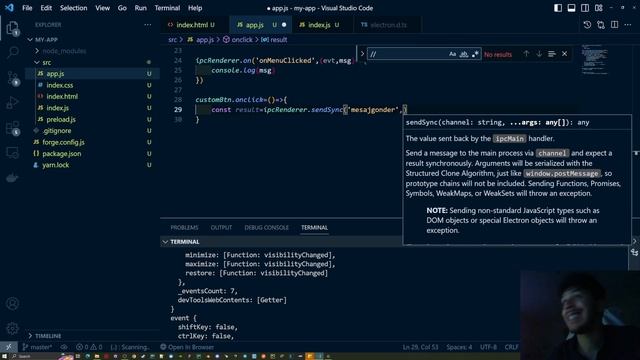Image resolution: width=640 pixels, height=360 pixels.
Task: Open the Accounts menu
Action: coord(13,304)
